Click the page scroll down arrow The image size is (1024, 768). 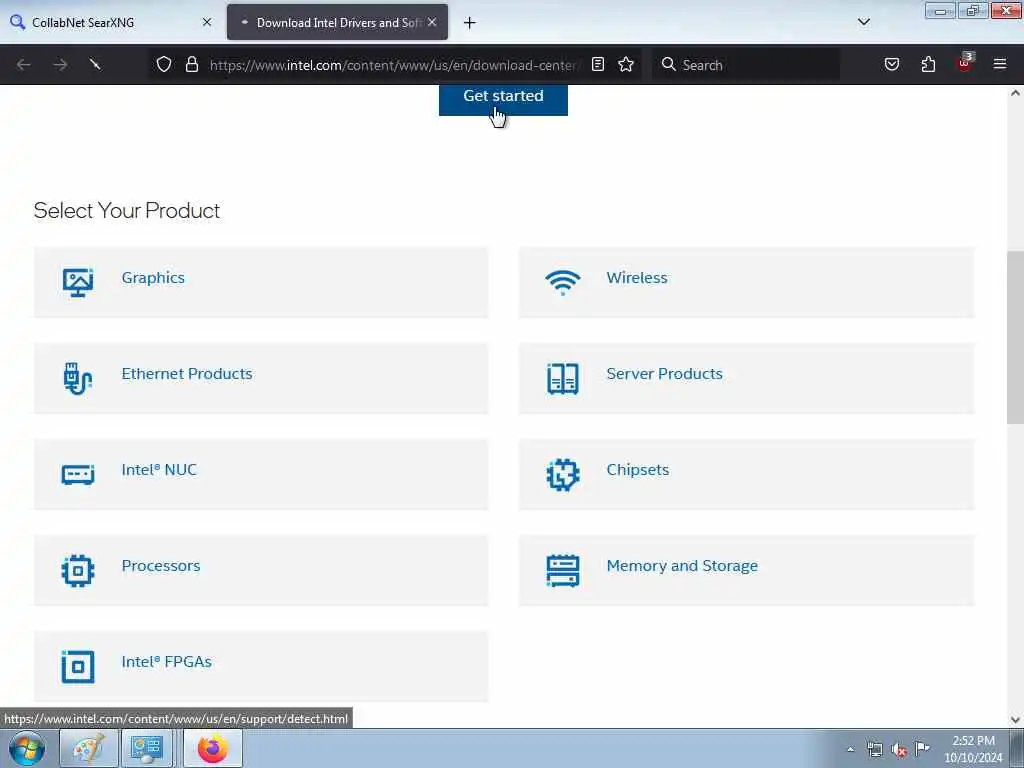point(1015,720)
